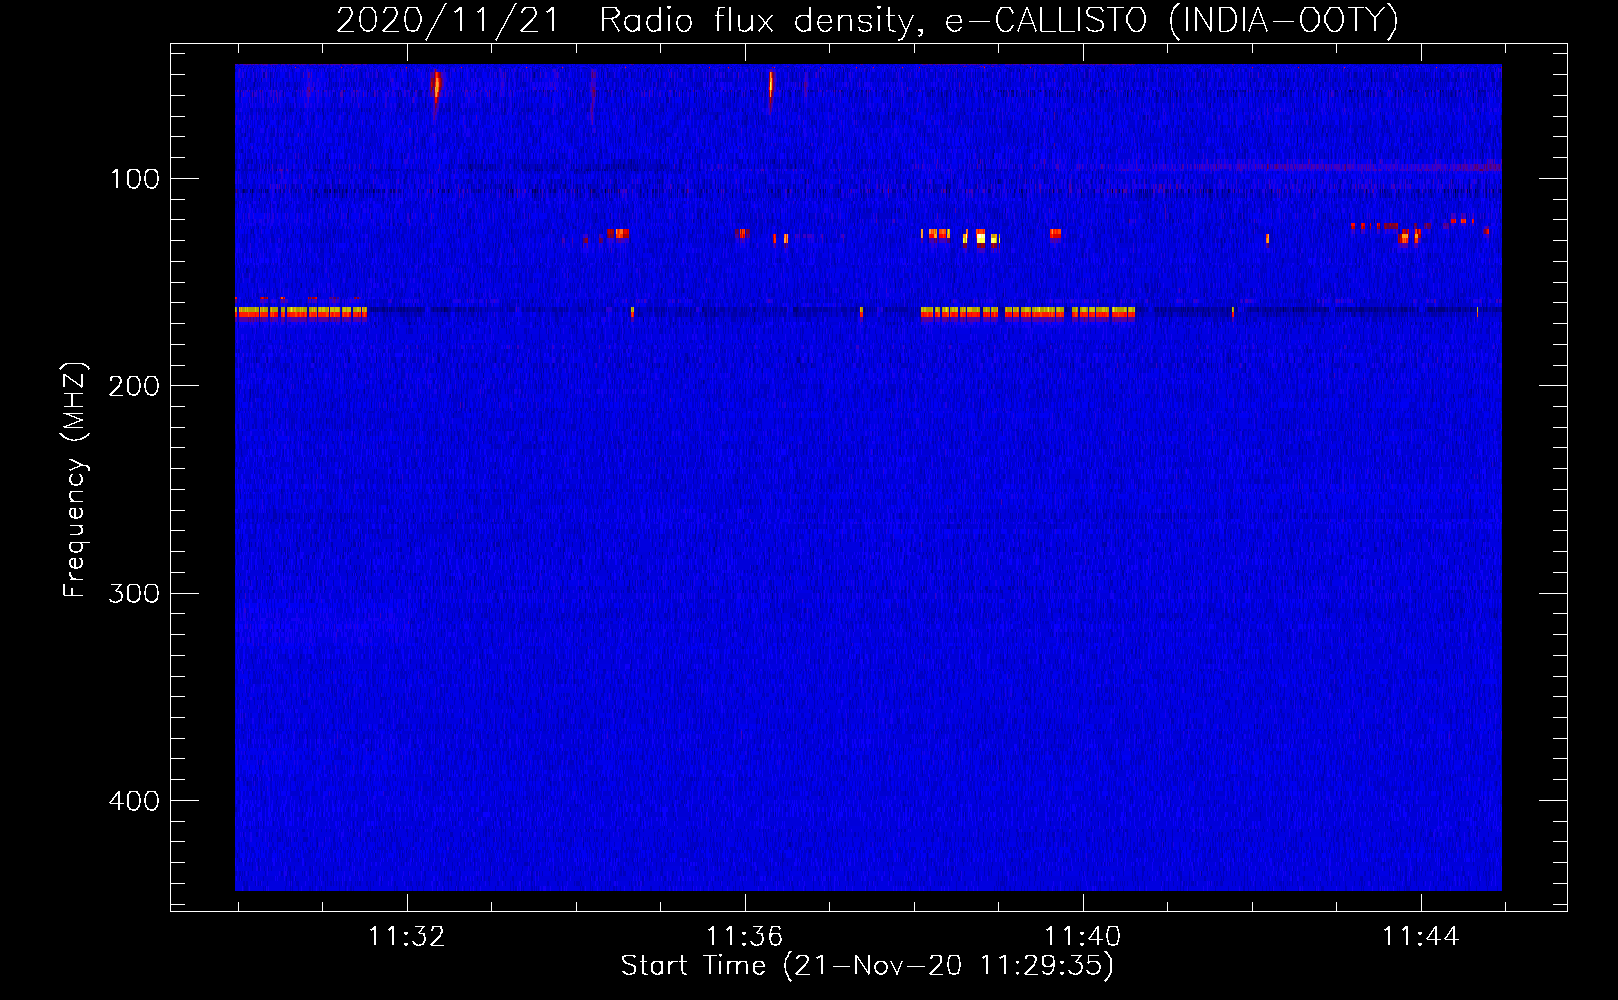
Task: Click the 100 frequency tick label
Action: pos(135,179)
